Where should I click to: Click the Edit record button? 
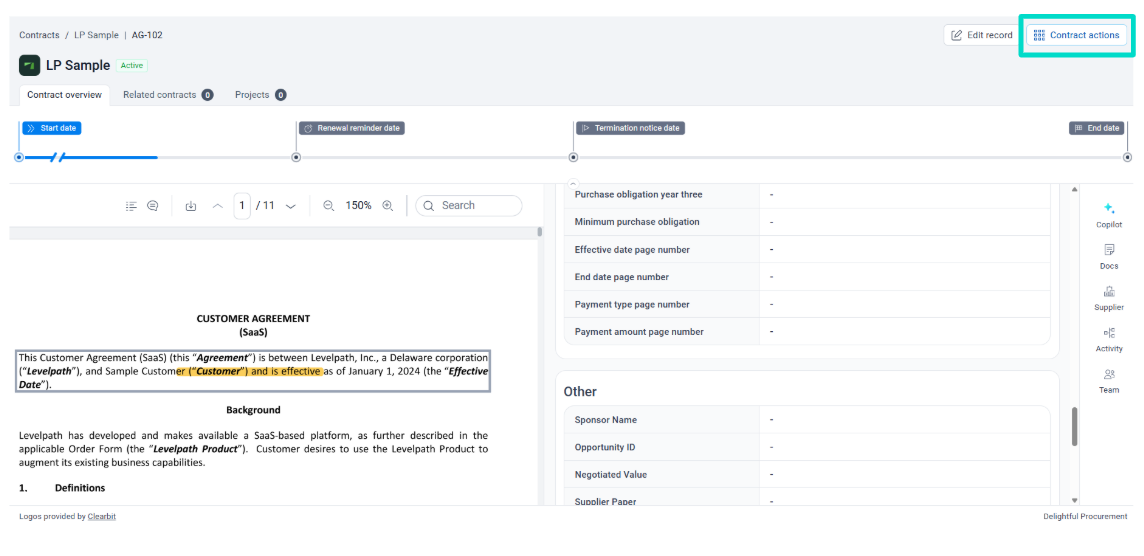click(980, 35)
